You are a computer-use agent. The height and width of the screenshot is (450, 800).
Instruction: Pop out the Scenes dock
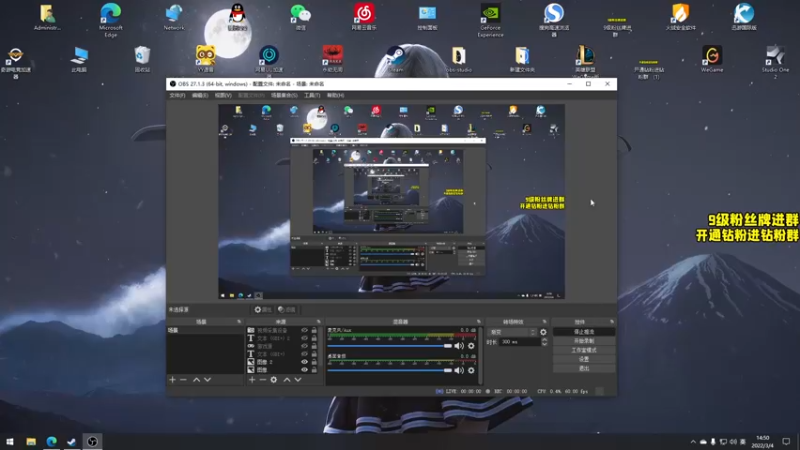(x=239, y=322)
